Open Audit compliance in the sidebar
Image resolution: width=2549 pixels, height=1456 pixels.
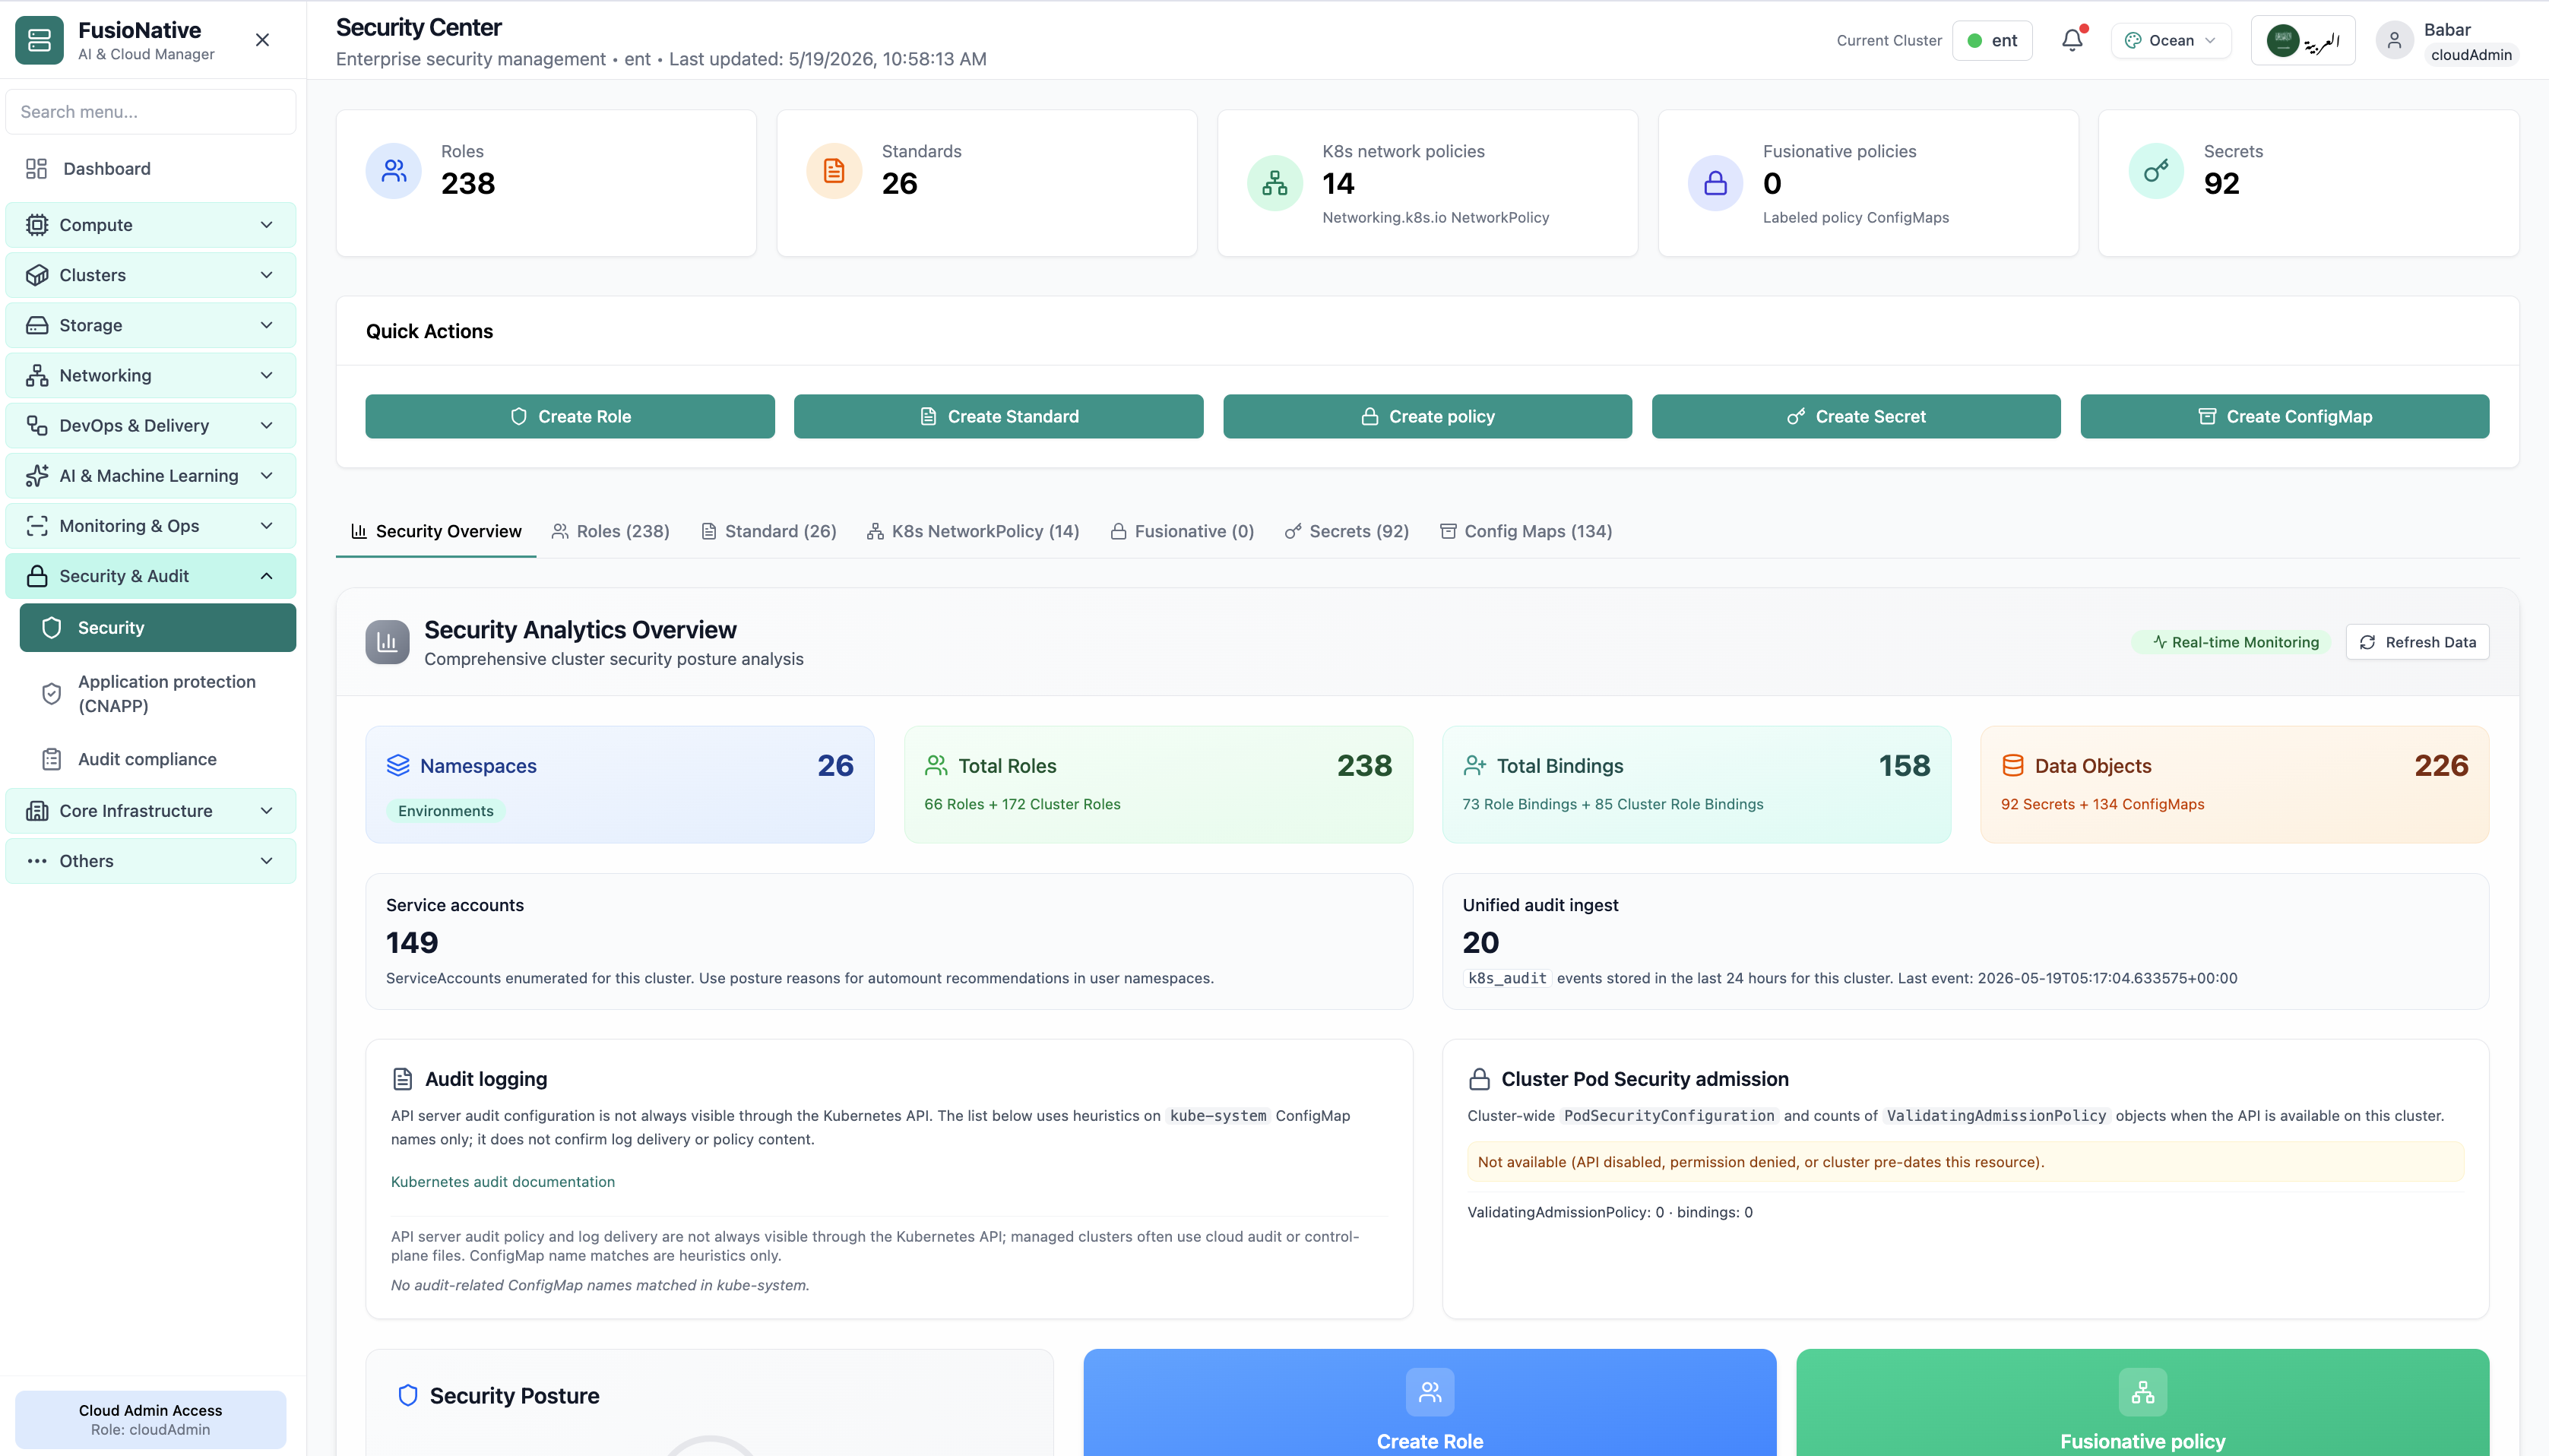point(158,759)
